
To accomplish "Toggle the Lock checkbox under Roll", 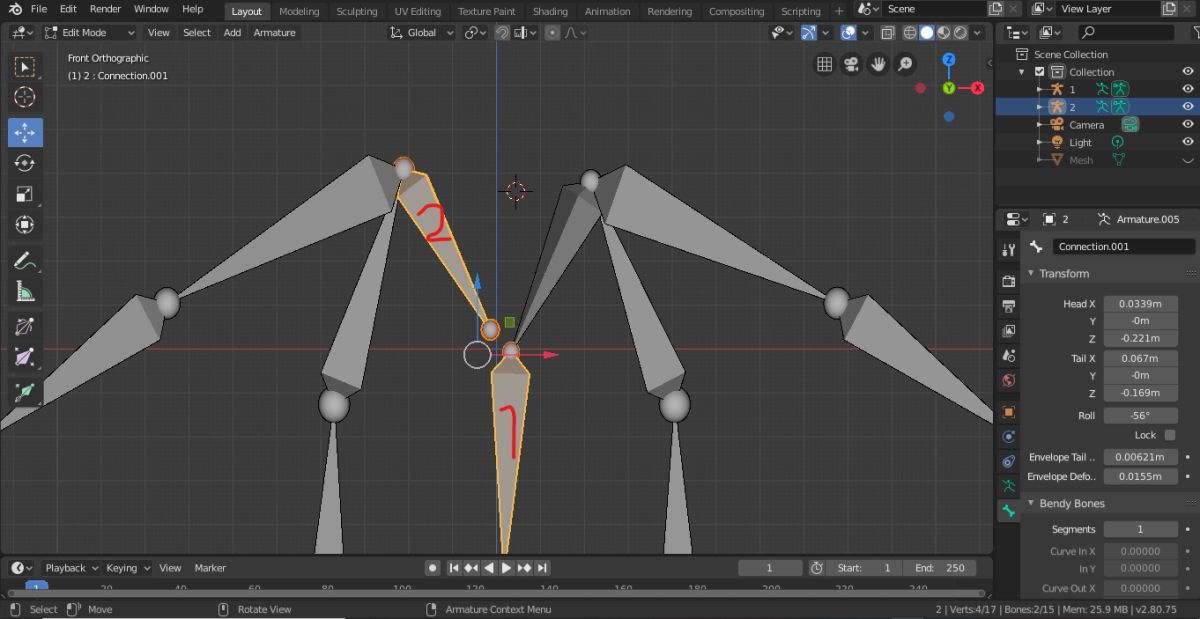I will [1169, 435].
